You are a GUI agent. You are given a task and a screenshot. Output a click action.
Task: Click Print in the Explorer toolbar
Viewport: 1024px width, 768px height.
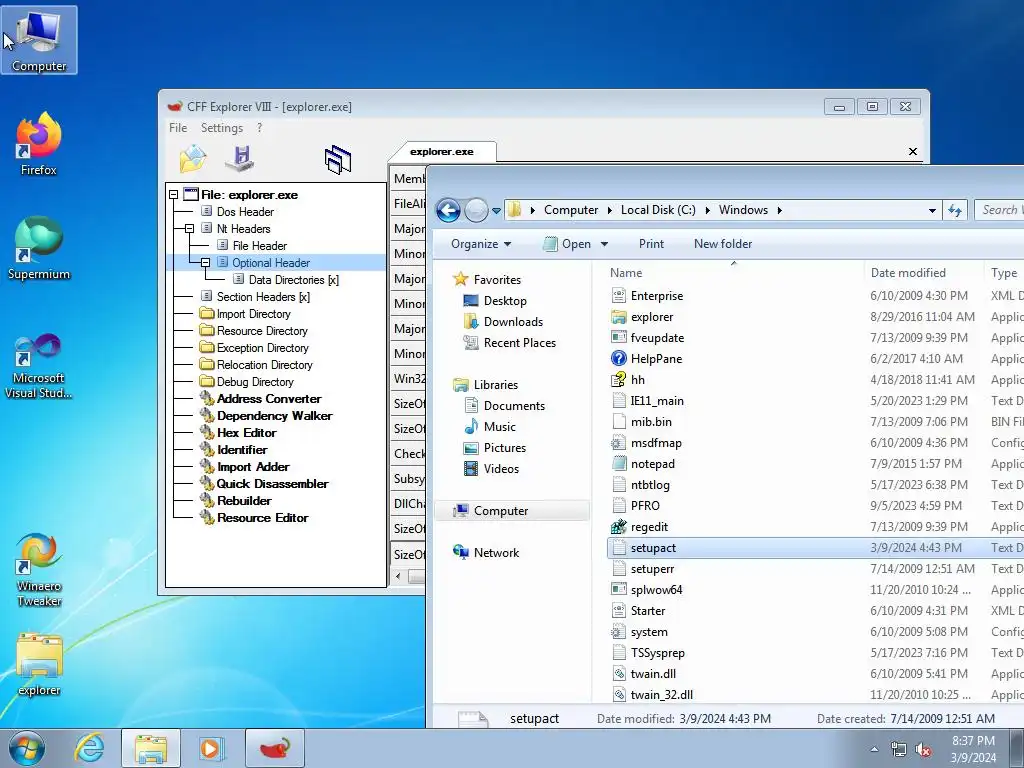[x=651, y=244]
